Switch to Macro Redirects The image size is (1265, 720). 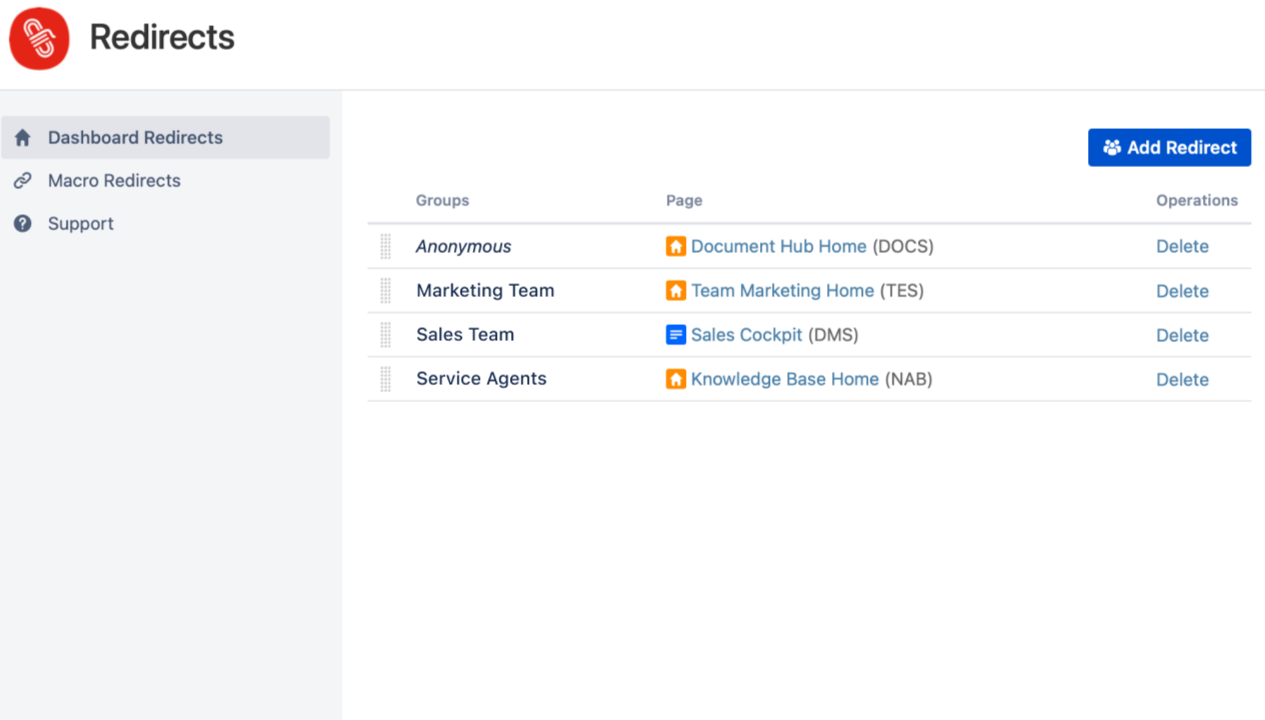pyautogui.click(x=114, y=181)
